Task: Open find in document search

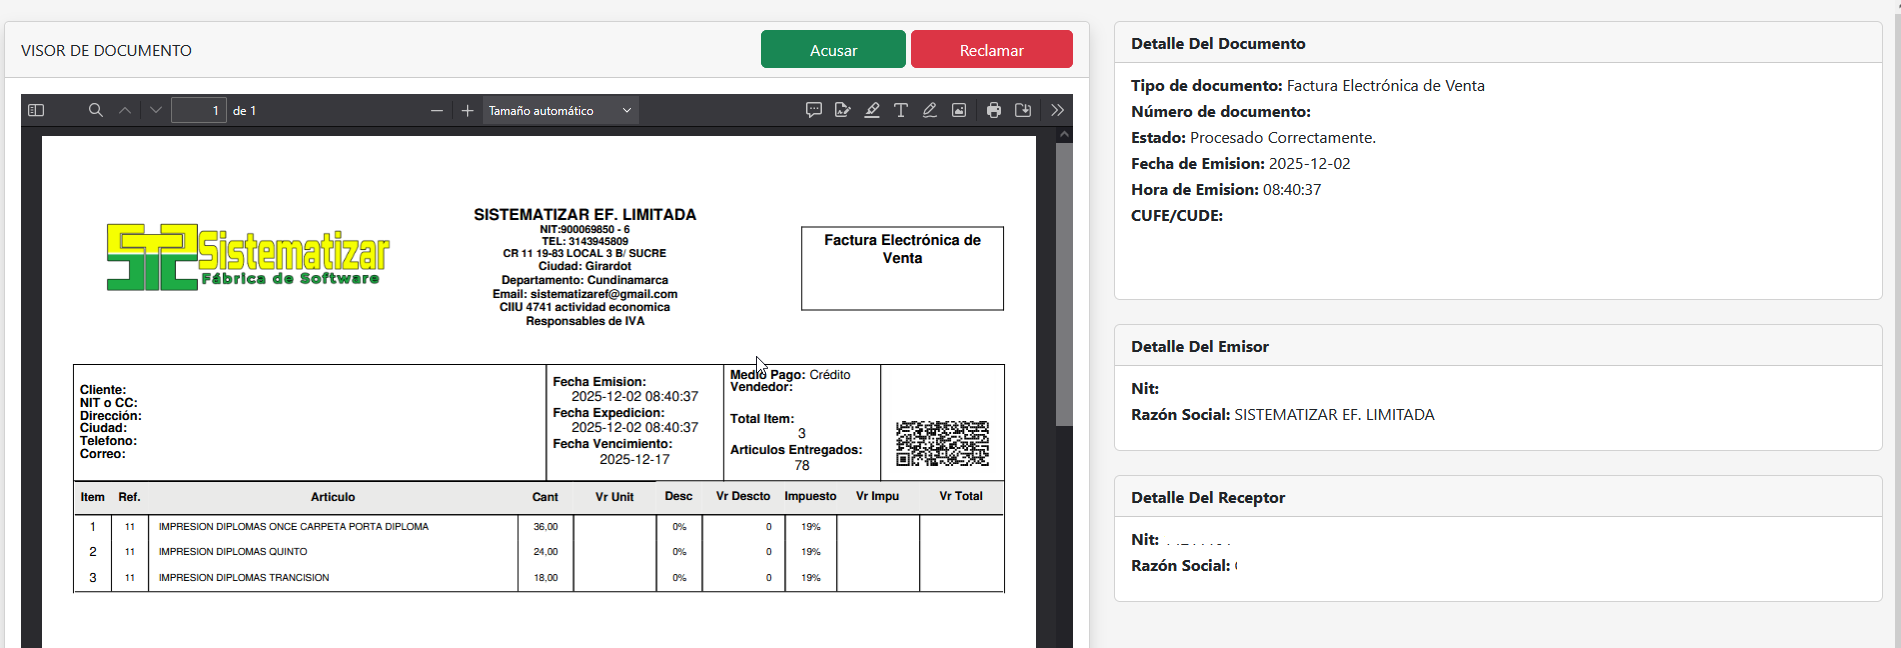Action: coord(95,110)
